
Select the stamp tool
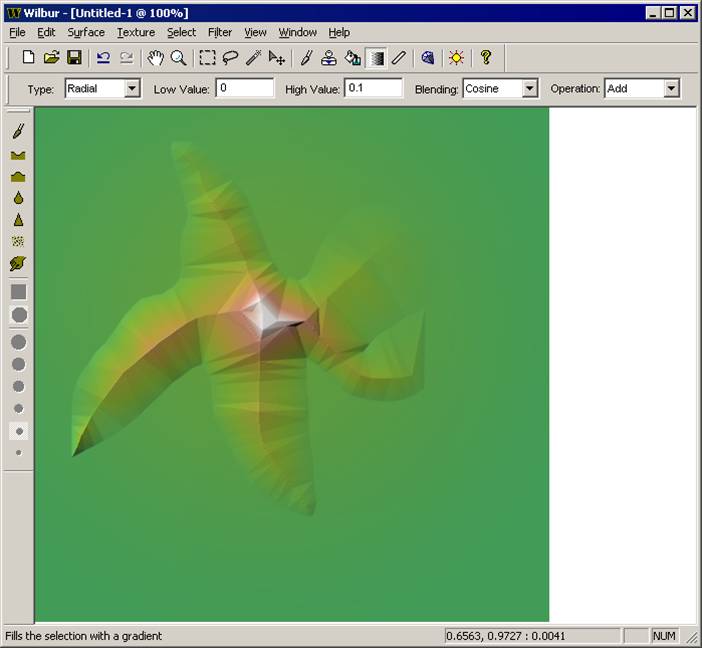[329, 58]
